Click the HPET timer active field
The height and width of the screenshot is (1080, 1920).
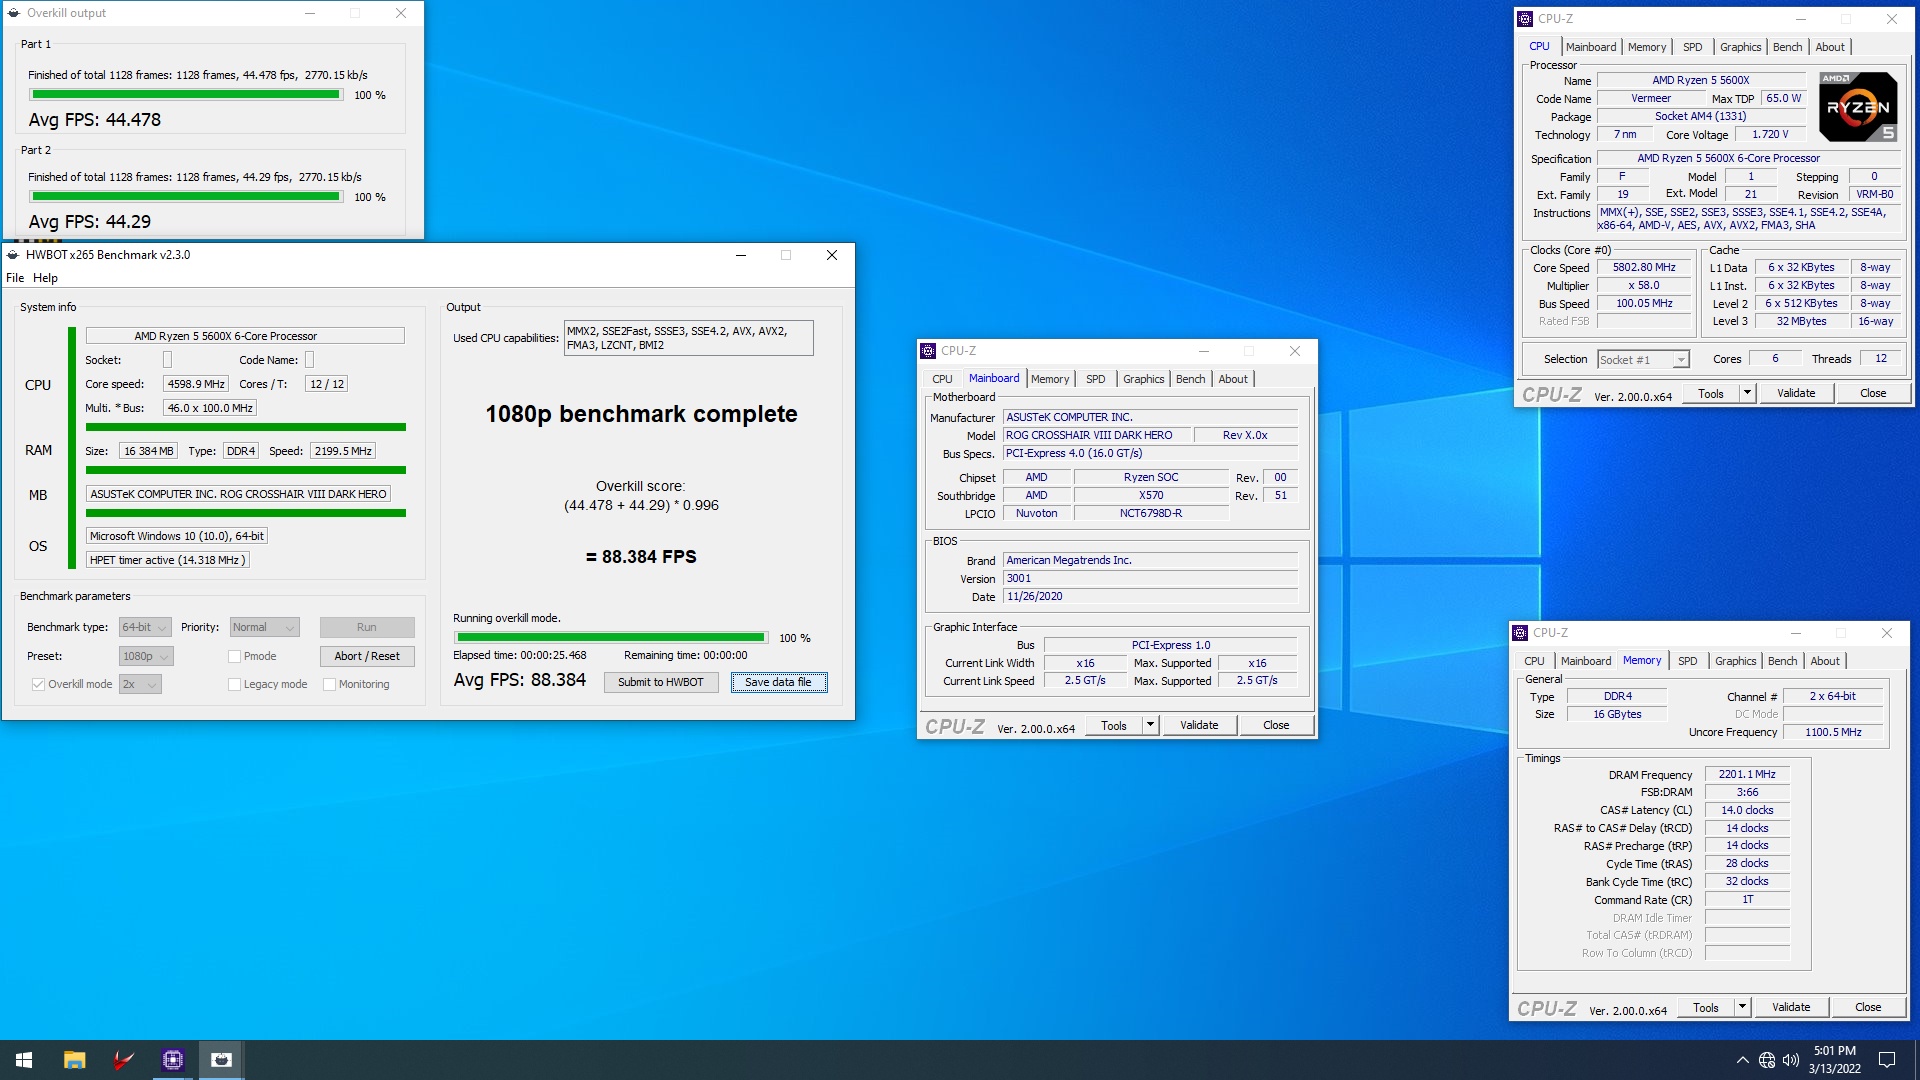click(x=167, y=561)
